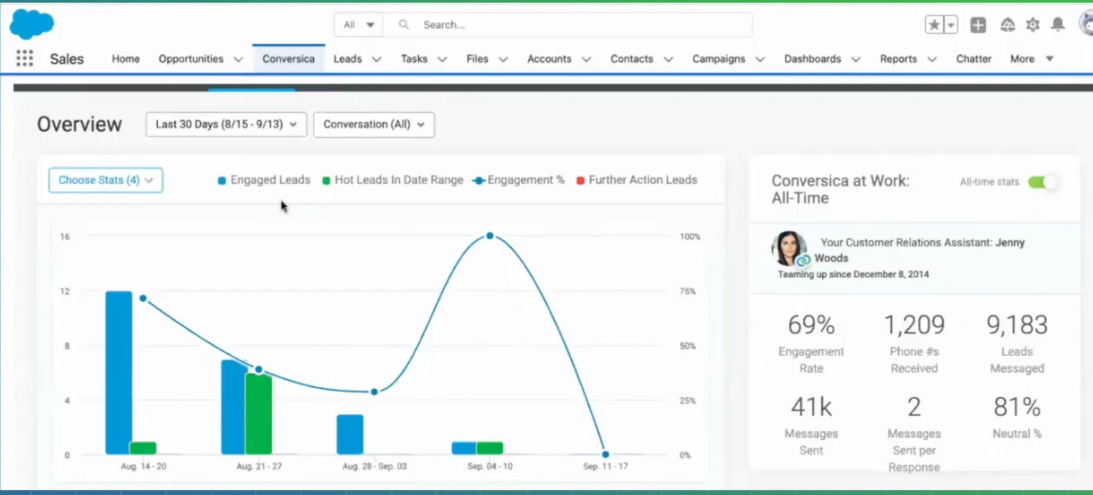Open the notifications bell
The height and width of the screenshot is (495, 1093).
(1058, 25)
